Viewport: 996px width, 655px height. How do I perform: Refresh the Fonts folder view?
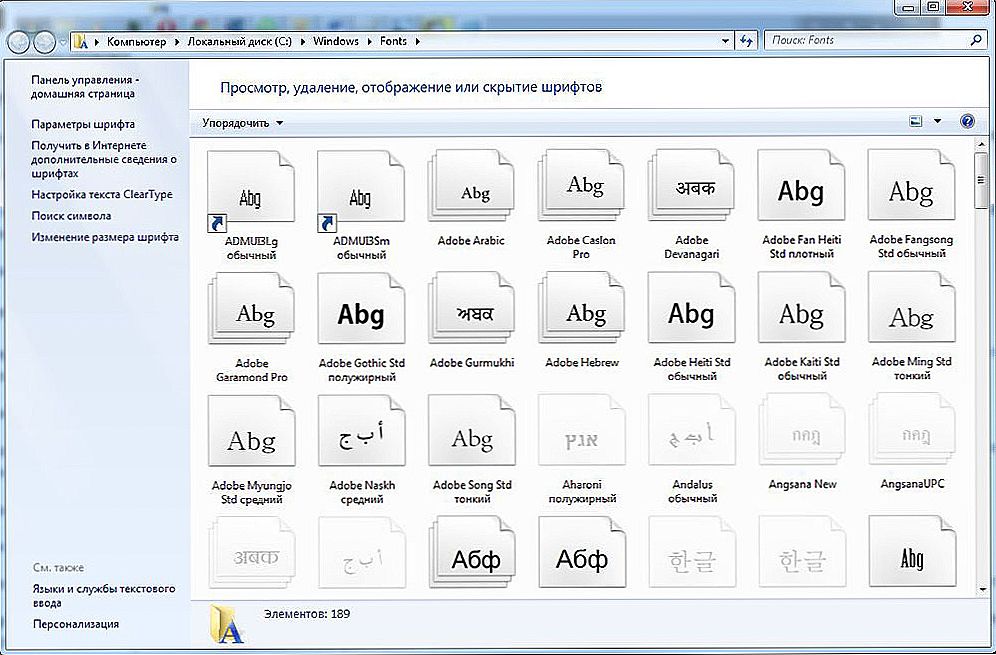tap(746, 41)
